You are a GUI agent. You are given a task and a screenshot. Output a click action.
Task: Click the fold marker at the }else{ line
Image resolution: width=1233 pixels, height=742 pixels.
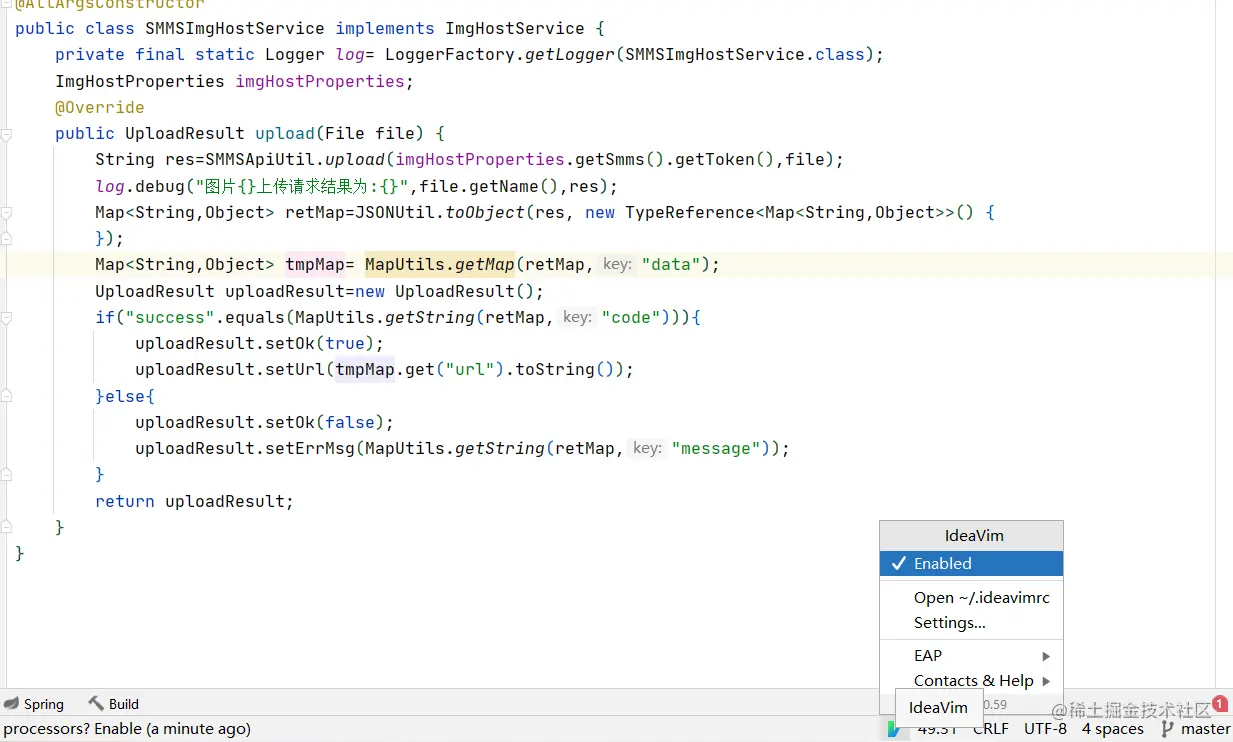click(x=6, y=396)
